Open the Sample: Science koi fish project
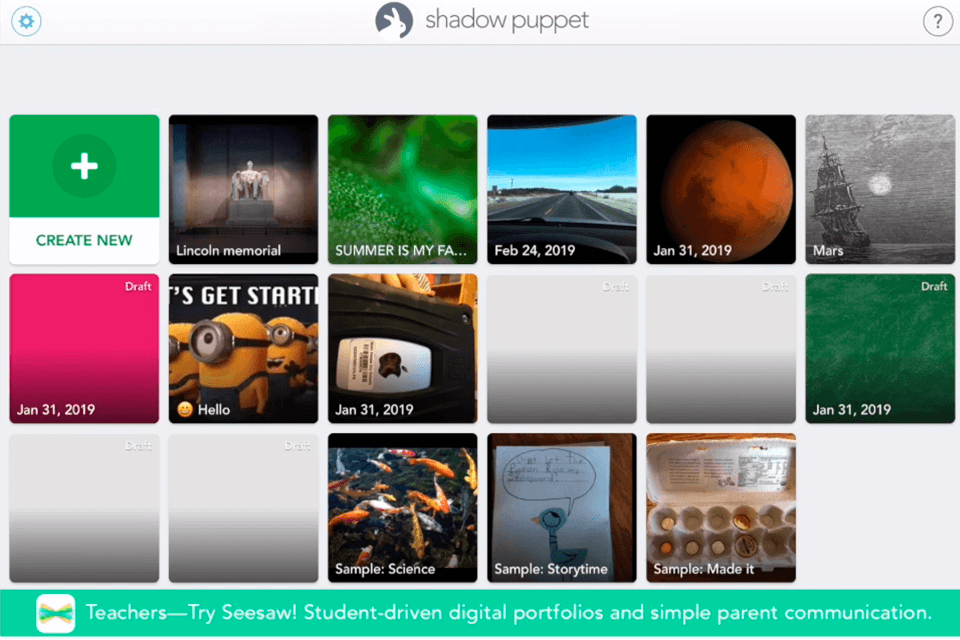 [403, 508]
